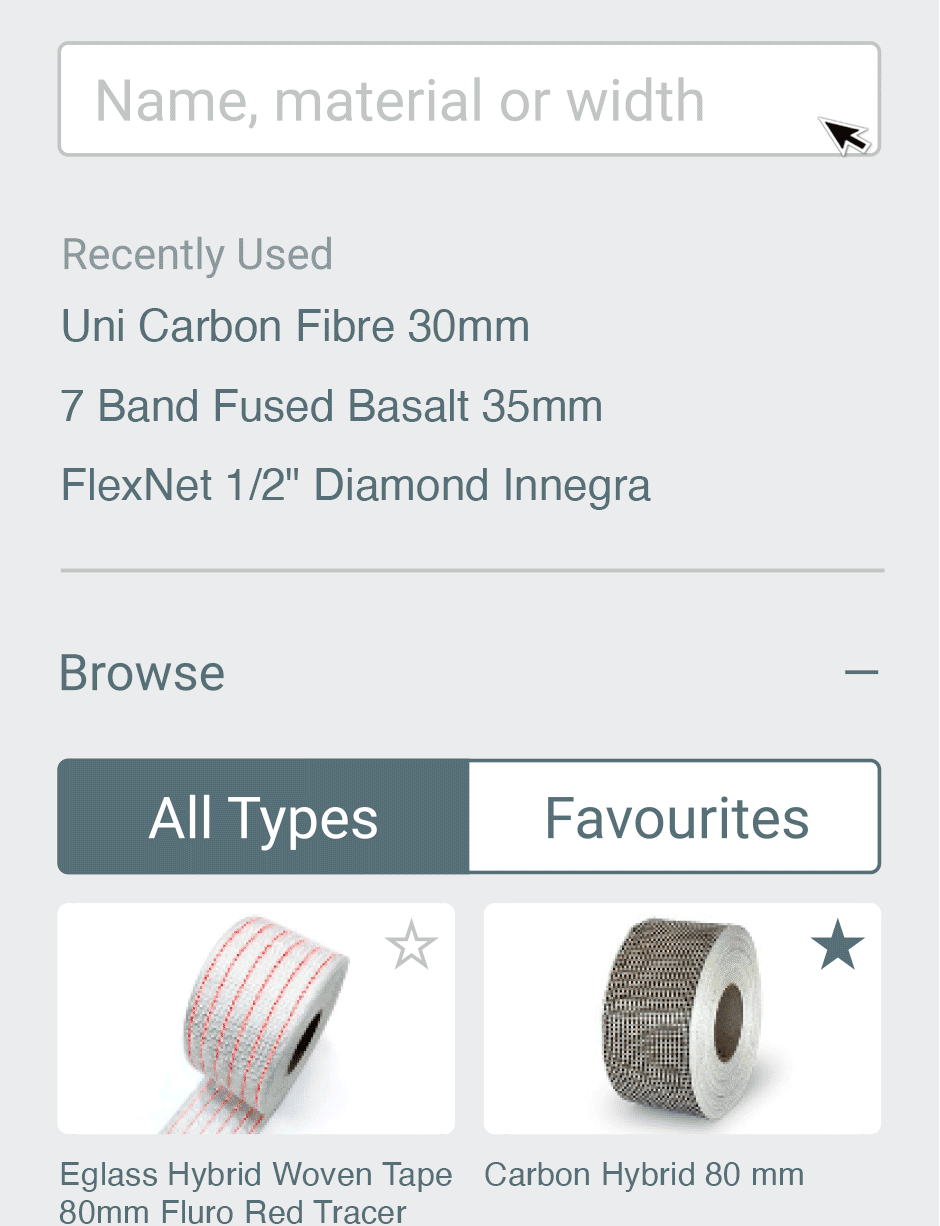Click the Recently Used heading
This screenshot has width=940, height=1226.
click(197, 255)
